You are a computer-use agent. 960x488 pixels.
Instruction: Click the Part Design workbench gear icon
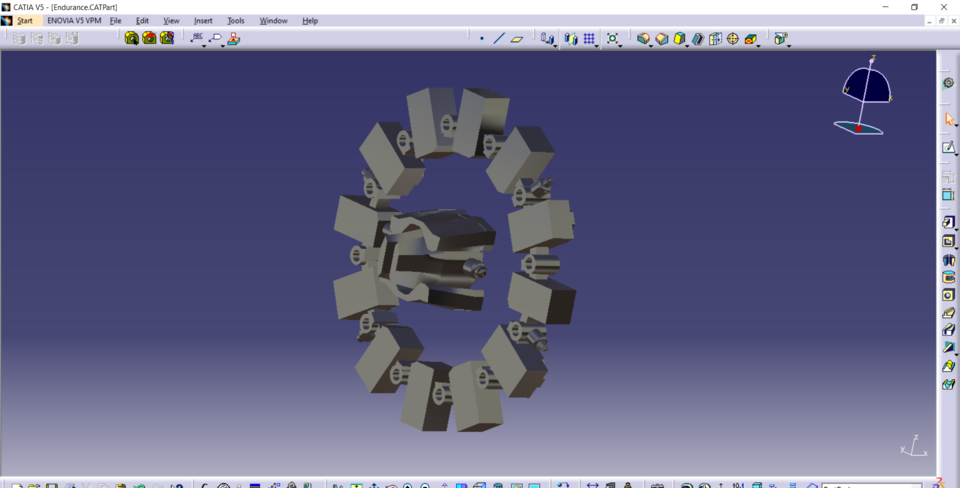point(948,83)
